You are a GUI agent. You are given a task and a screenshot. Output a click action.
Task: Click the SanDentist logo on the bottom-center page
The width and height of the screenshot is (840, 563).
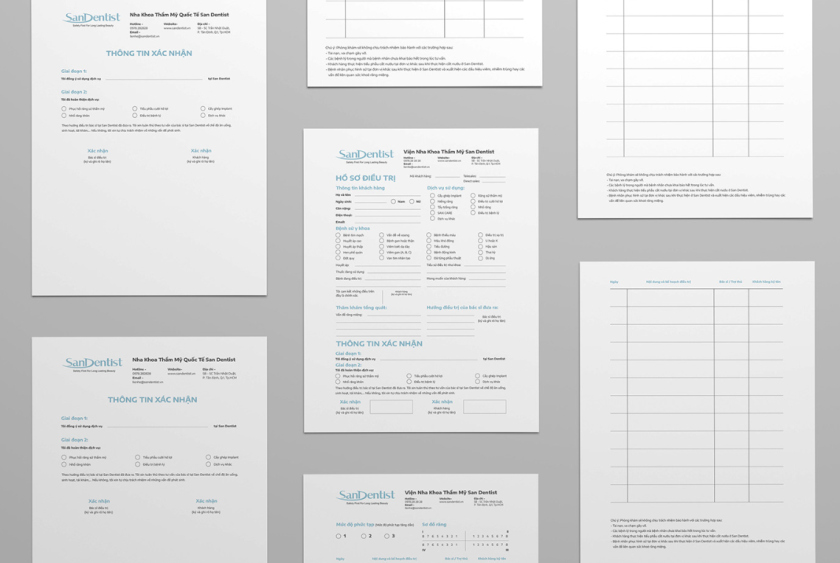point(365,496)
